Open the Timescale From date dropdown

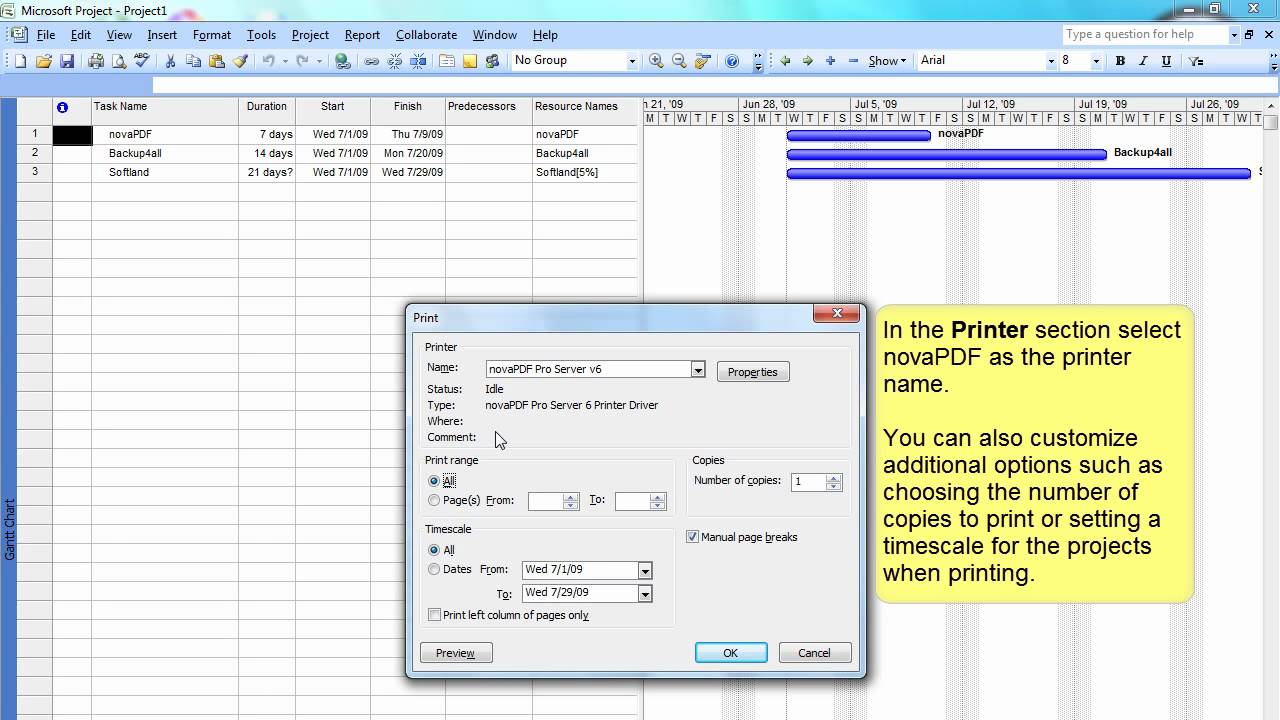pos(645,570)
